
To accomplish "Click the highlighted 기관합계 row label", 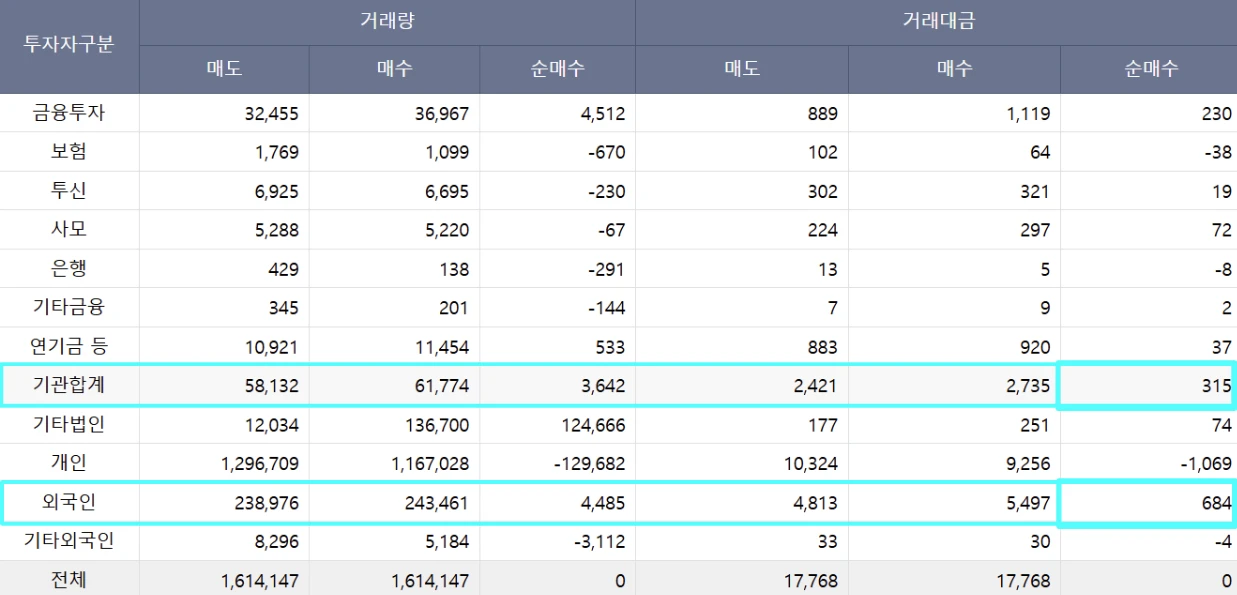I will [69, 386].
